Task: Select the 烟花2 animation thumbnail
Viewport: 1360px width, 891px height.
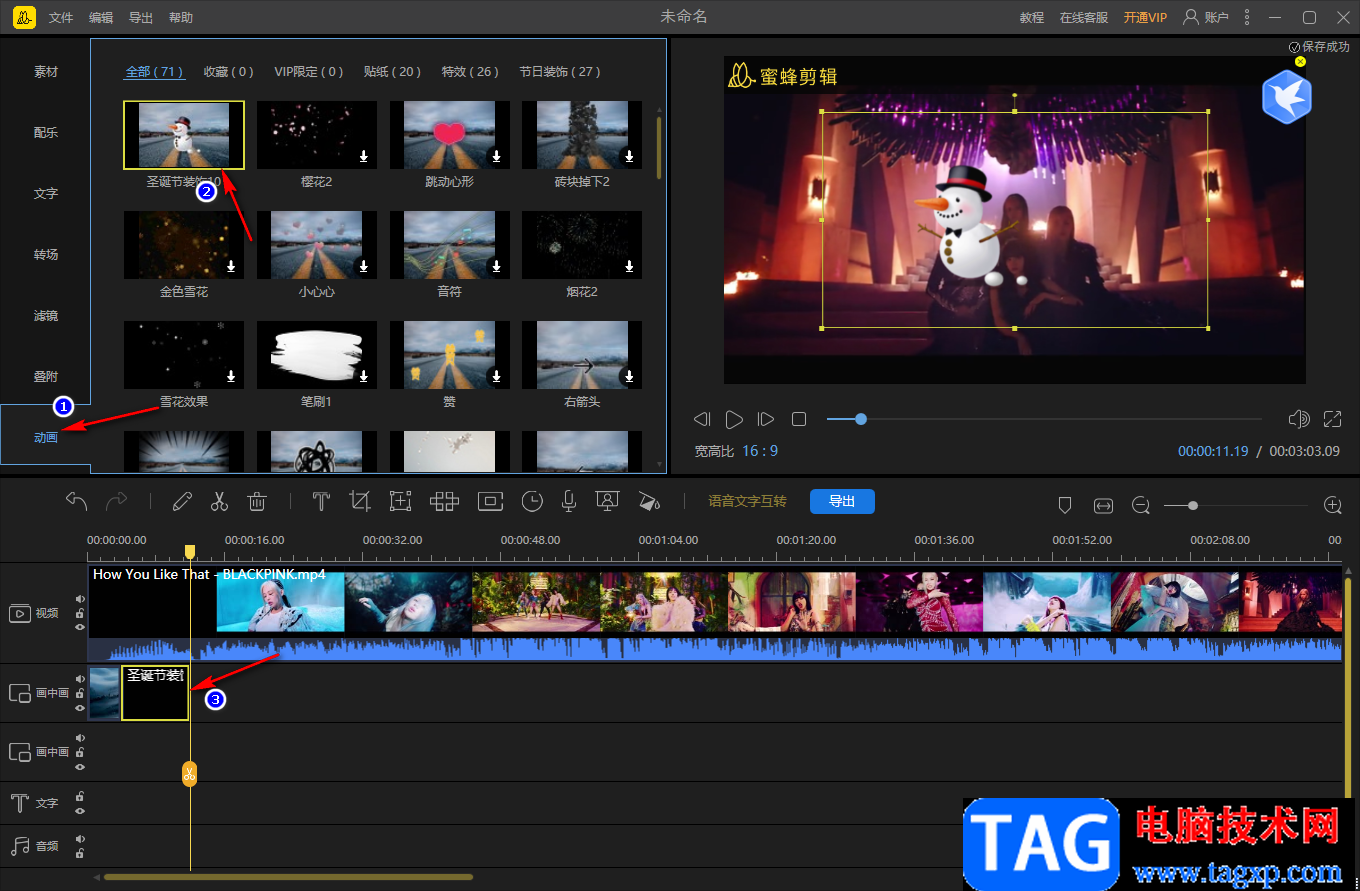Action: coord(582,245)
